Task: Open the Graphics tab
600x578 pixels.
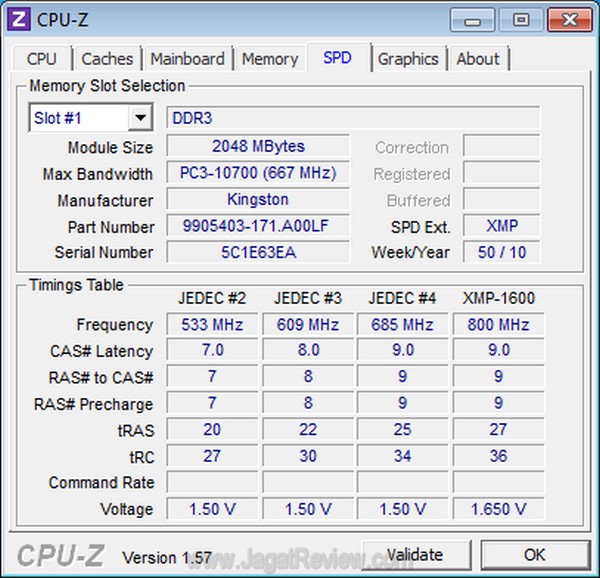Action: (408, 59)
